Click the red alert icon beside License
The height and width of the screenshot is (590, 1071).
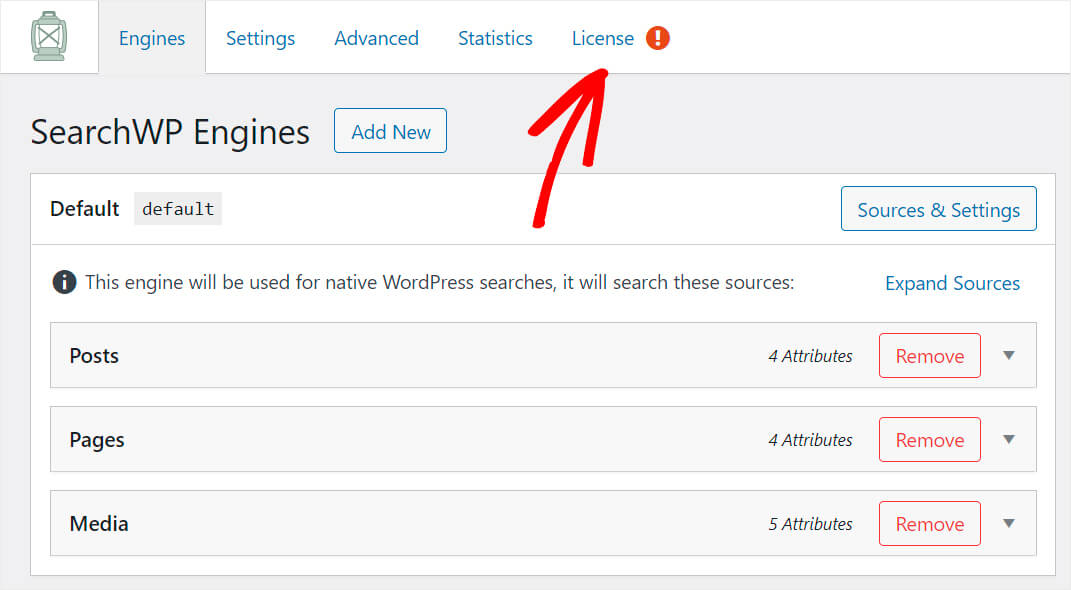658,38
